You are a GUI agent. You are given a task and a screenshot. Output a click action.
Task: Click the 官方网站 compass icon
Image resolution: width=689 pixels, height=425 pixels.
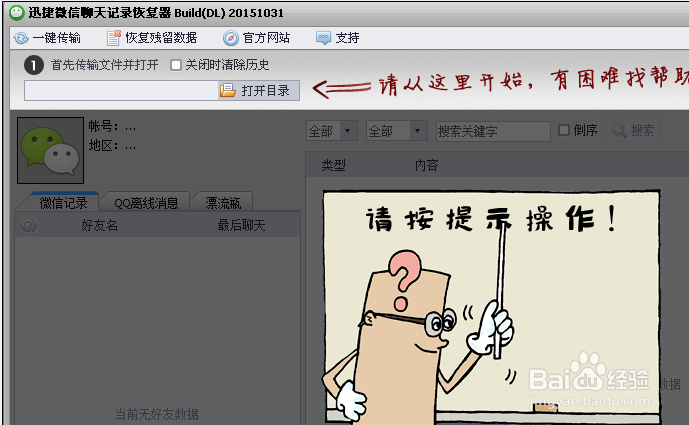click(x=231, y=38)
